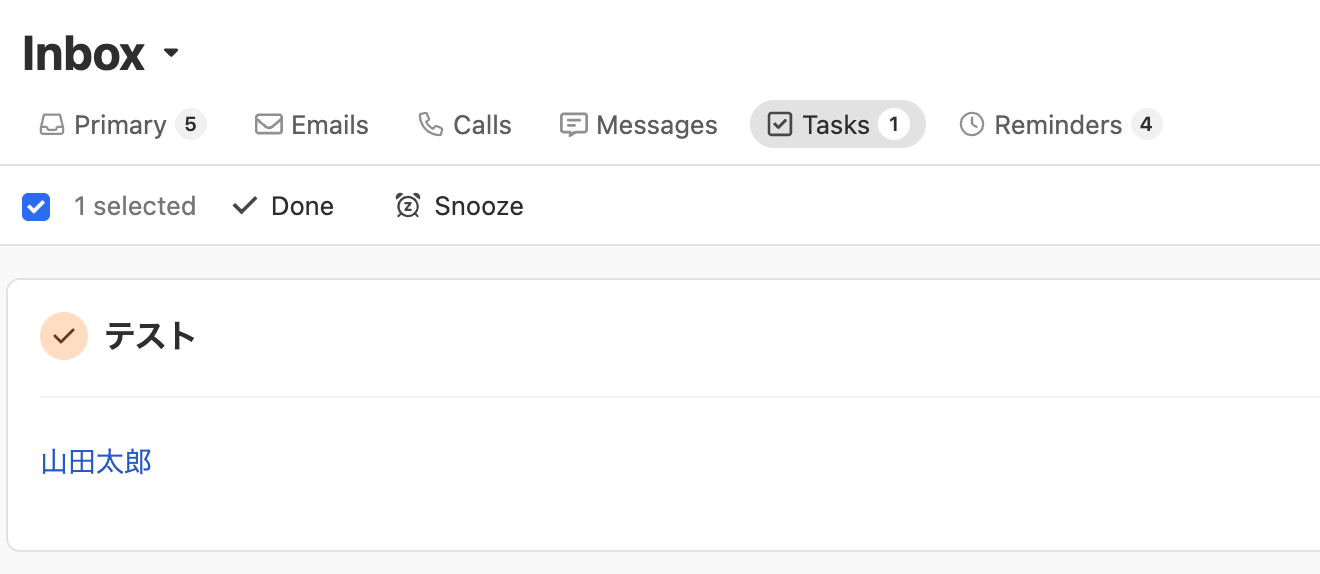The height and width of the screenshot is (574, 1320).
Task: Click the Reminders count badge 4
Action: 1146,125
